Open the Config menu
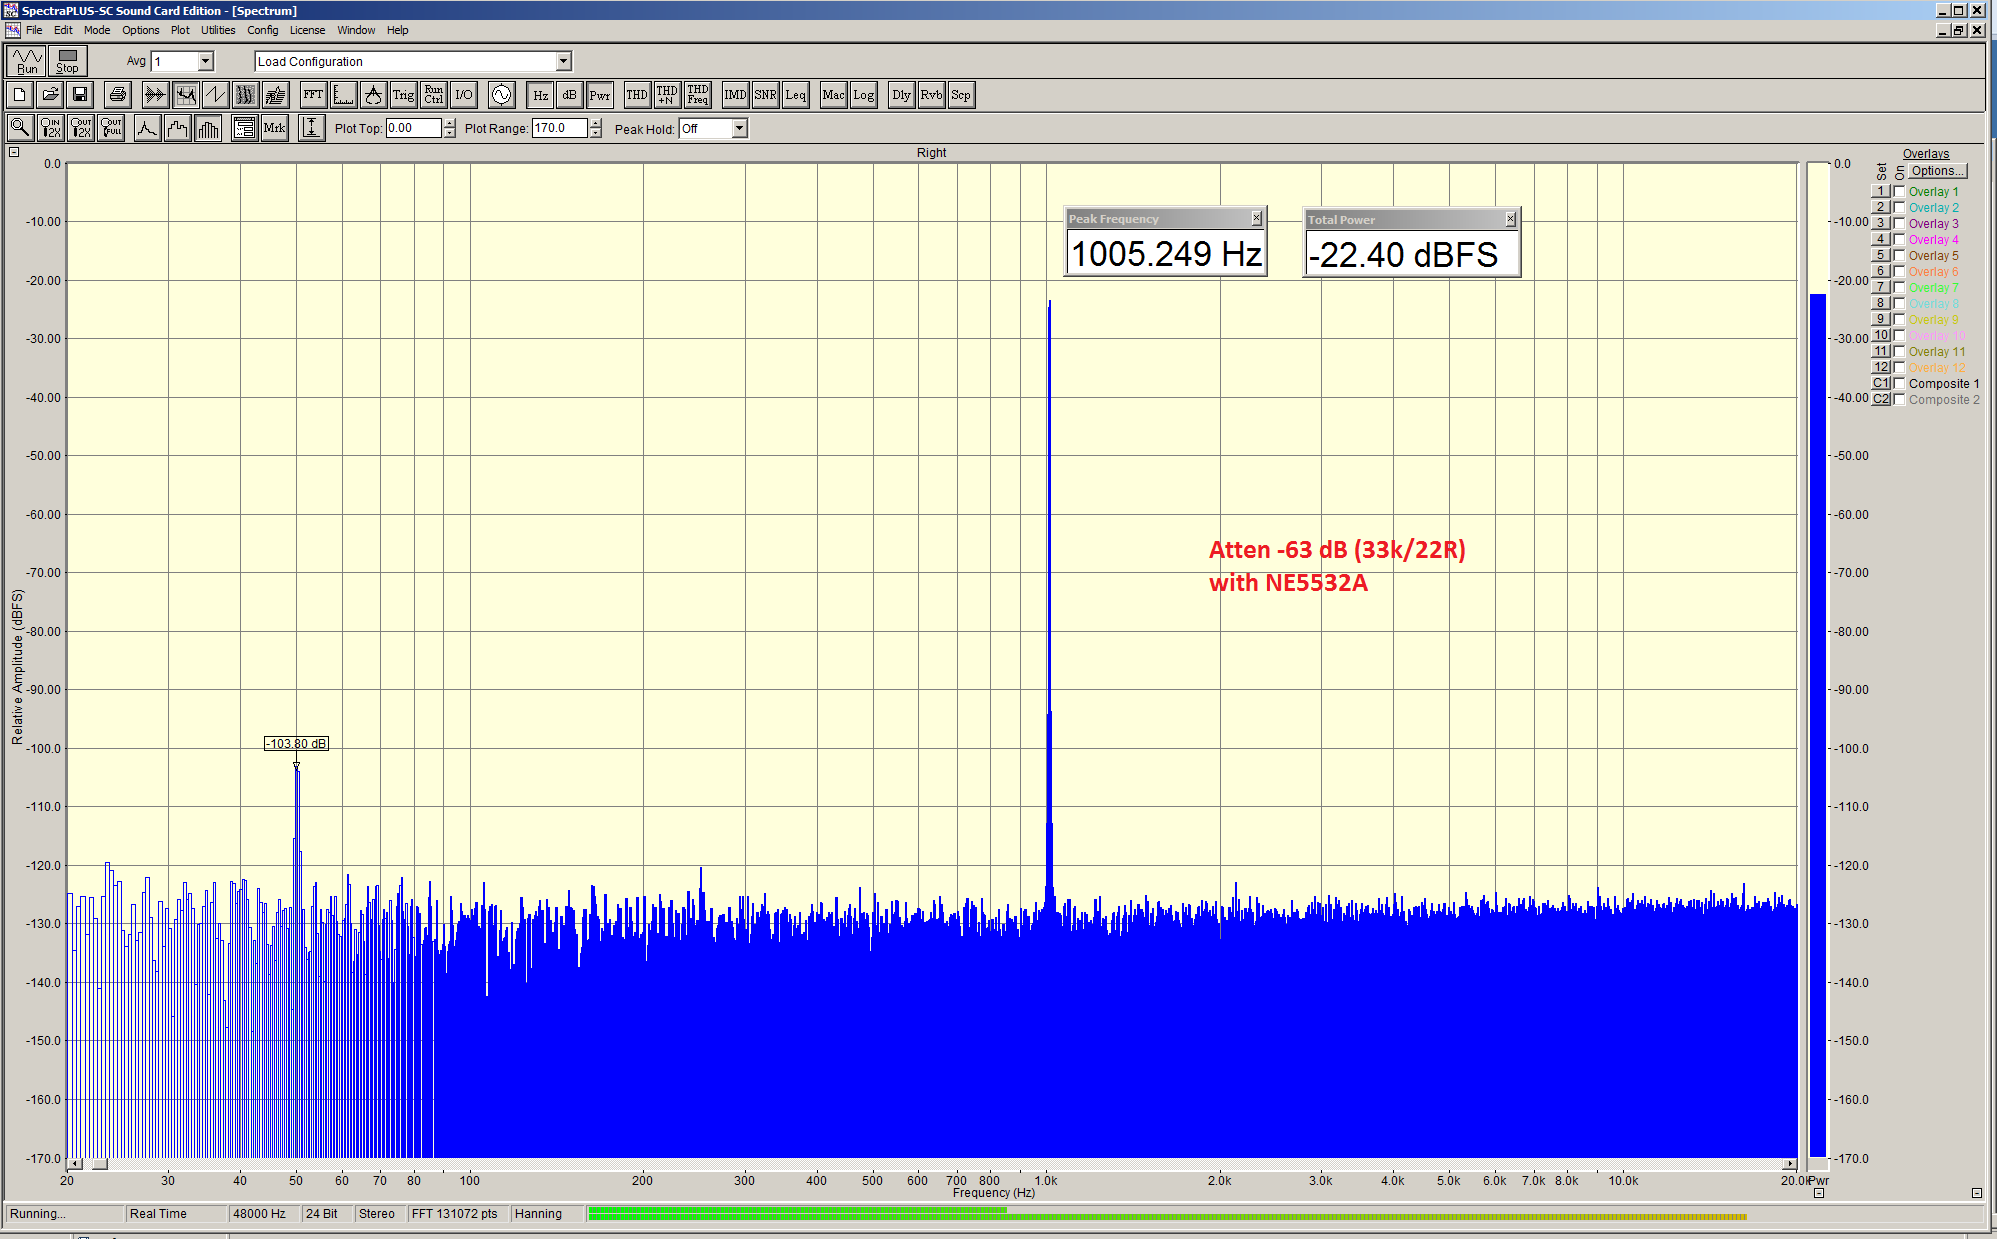This screenshot has width=1997, height=1239. tap(263, 30)
